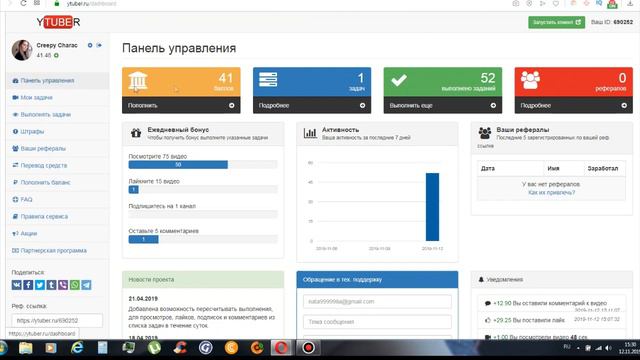Click the Как их привлечь? link
Image resolution: width=640 pixels, height=360 pixels.
click(x=551, y=192)
